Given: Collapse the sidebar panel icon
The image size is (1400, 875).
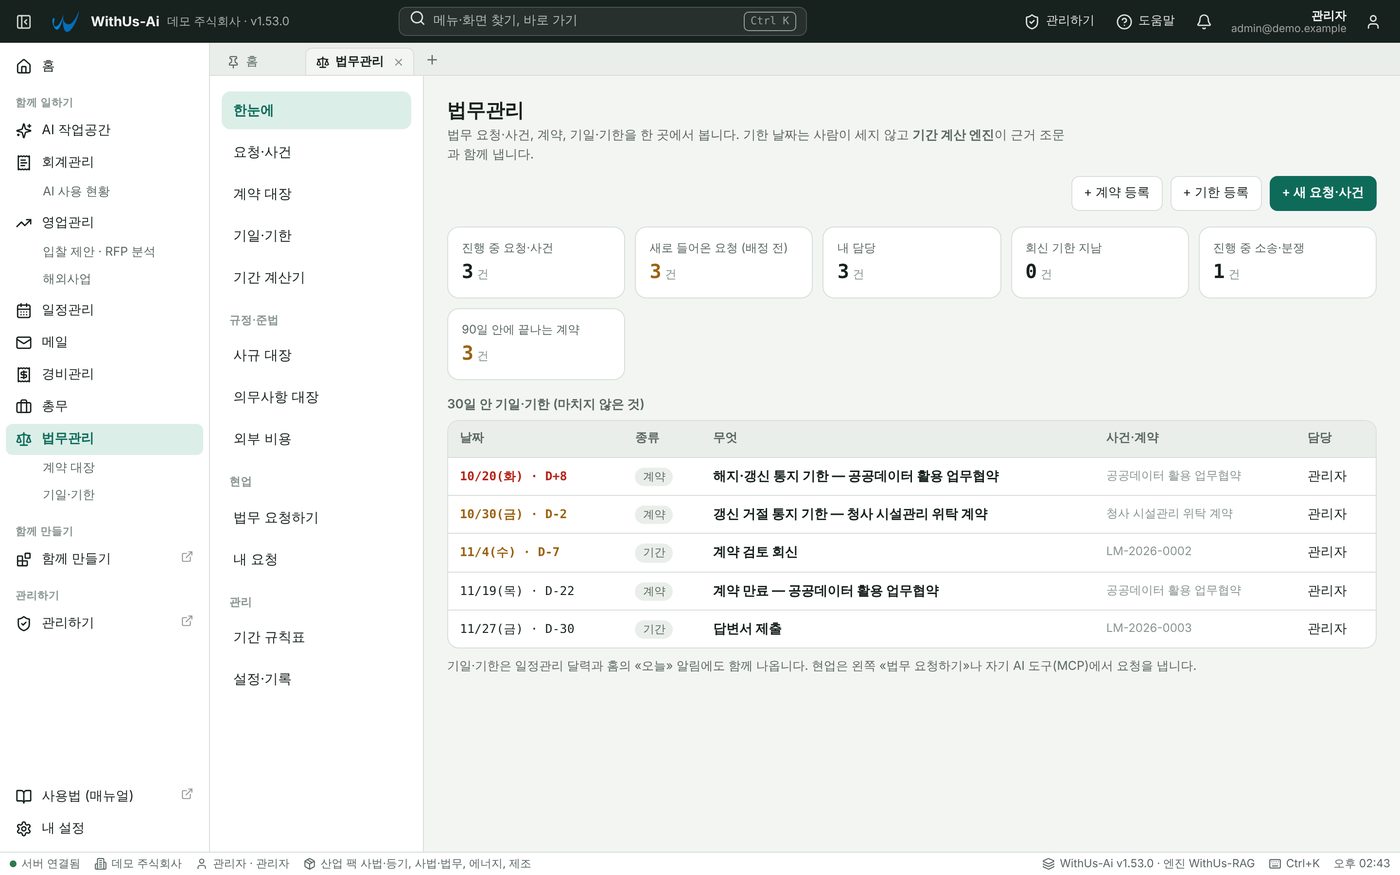Looking at the screenshot, I should coord(24,21).
